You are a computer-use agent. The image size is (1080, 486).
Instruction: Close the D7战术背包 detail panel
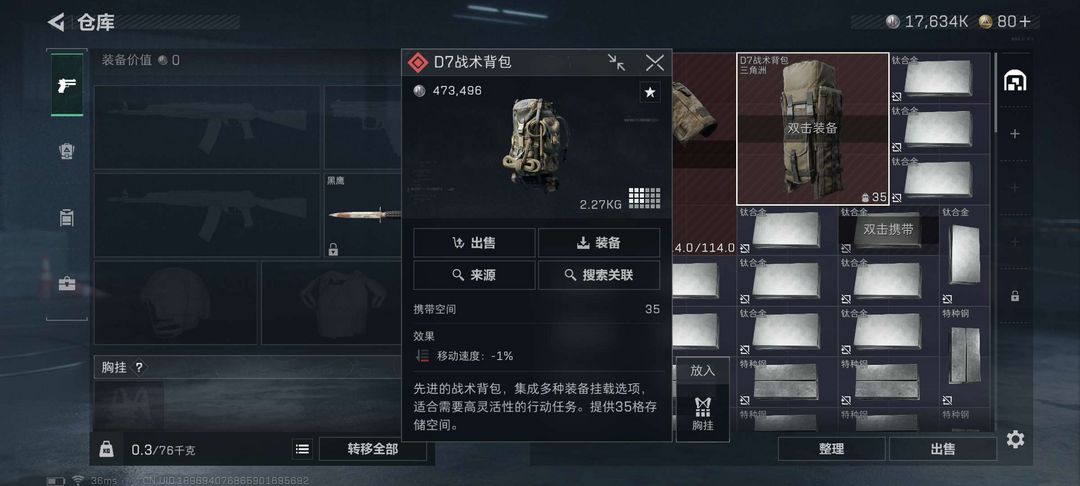[654, 63]
